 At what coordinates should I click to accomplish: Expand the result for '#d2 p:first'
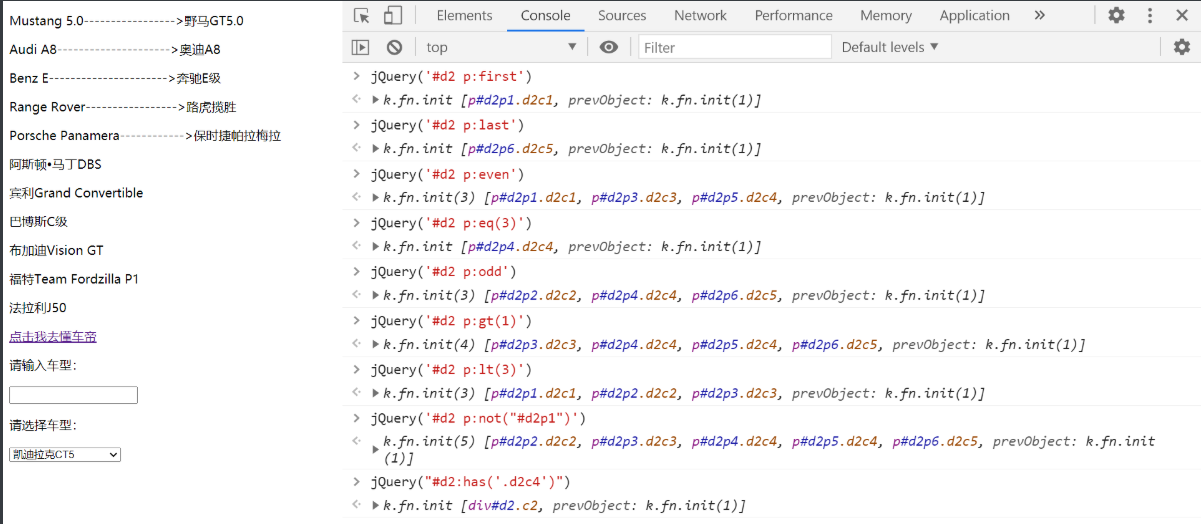coord(375,100)
